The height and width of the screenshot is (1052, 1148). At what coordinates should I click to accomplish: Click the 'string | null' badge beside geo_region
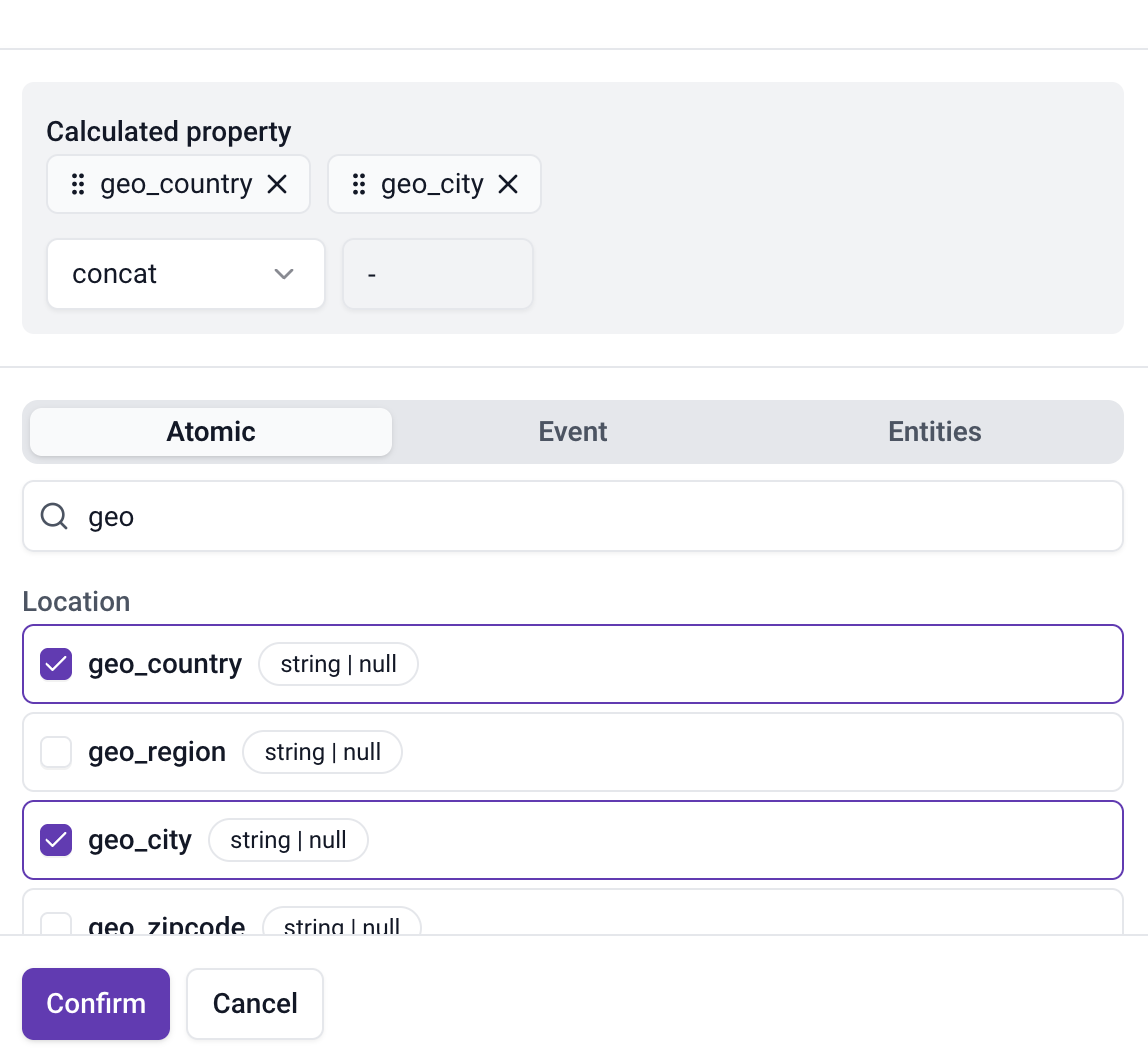click(x=322, y=752)
